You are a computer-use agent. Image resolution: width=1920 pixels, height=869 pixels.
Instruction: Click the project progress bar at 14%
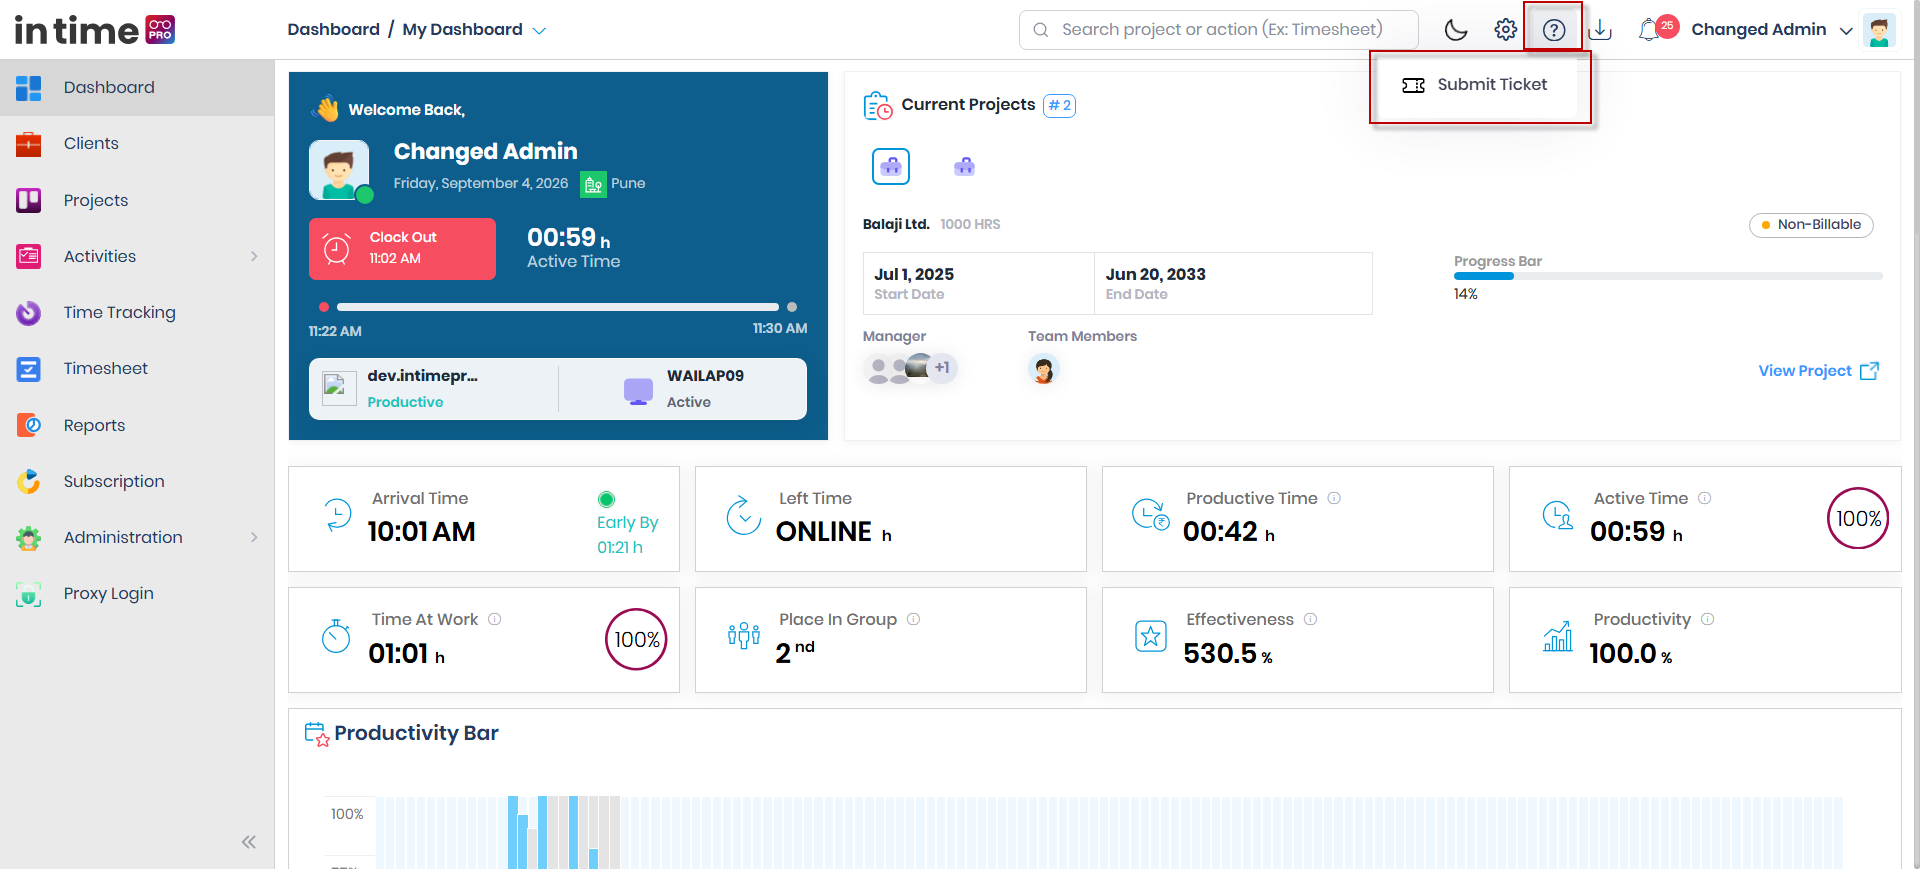[1668, 276]
